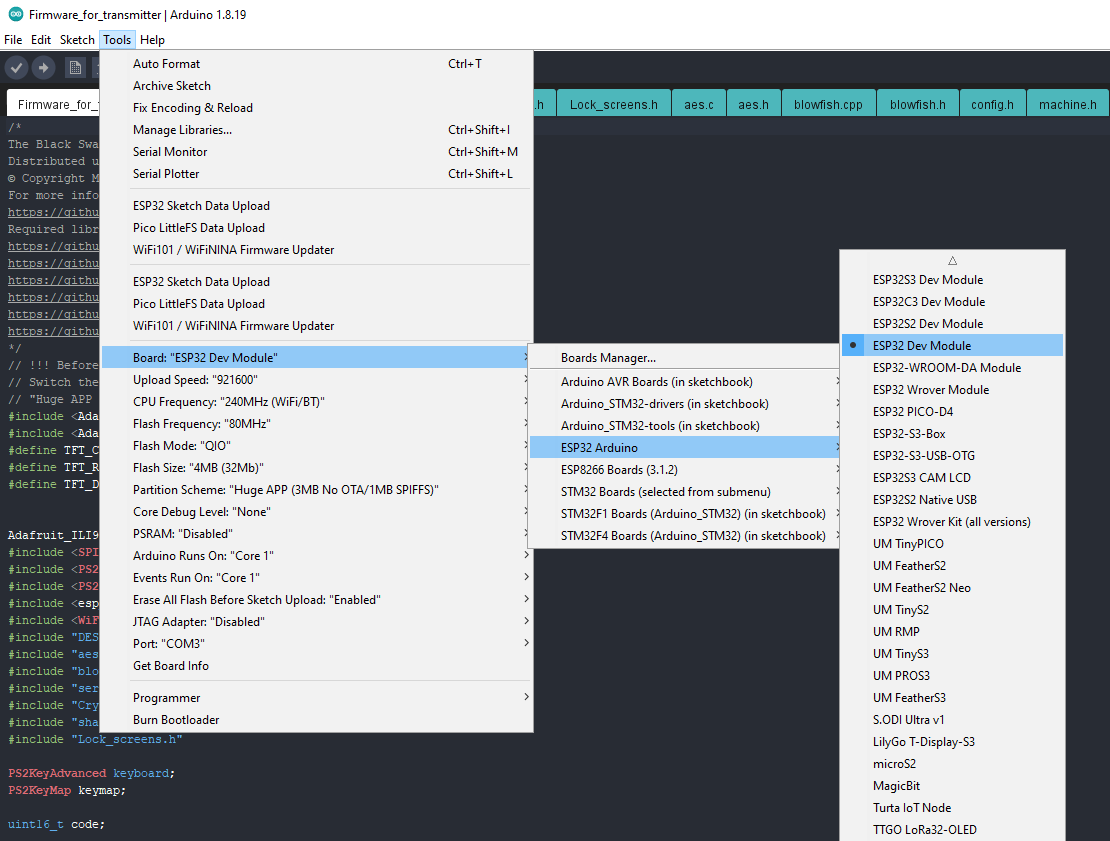Open ESP8266 Boards (3.1.2) submenu
This screenshot has width=1110, height=841.
pyautogui.click(x=685, y=469)
